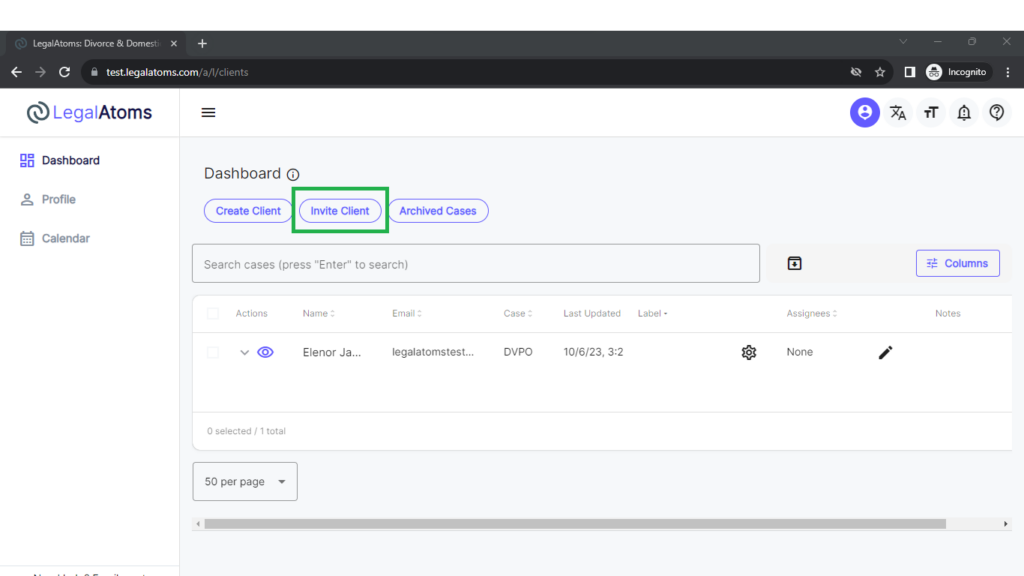Click the Create Client button

point(248,211)
